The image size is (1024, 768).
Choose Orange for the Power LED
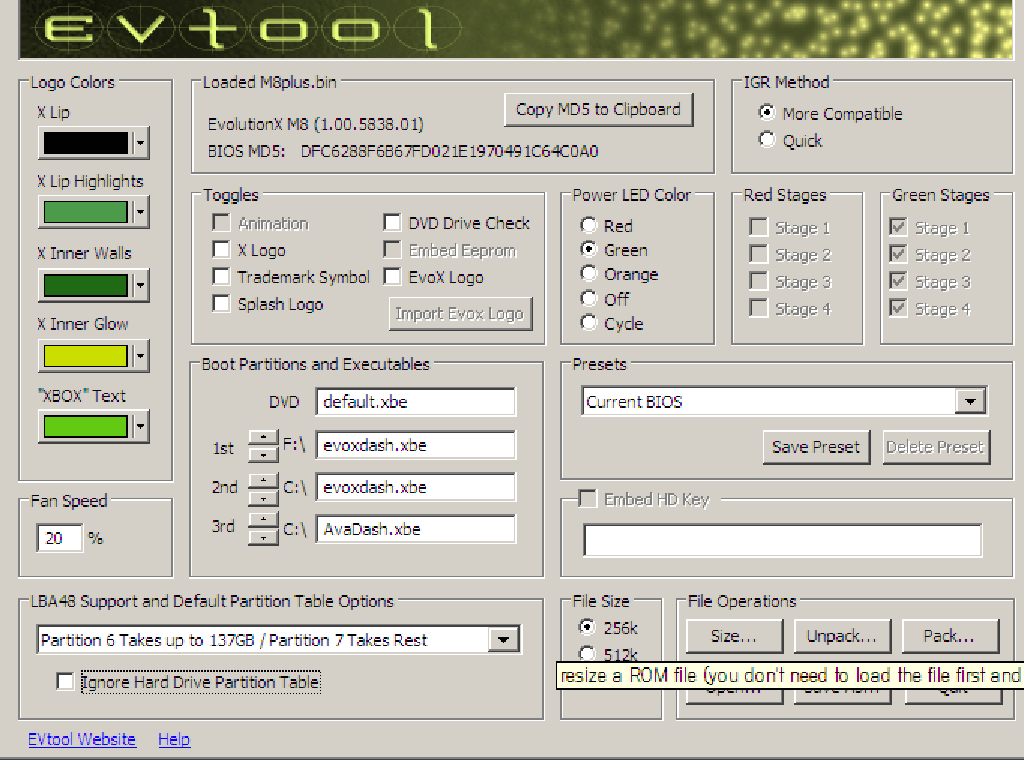pos(588,274)
